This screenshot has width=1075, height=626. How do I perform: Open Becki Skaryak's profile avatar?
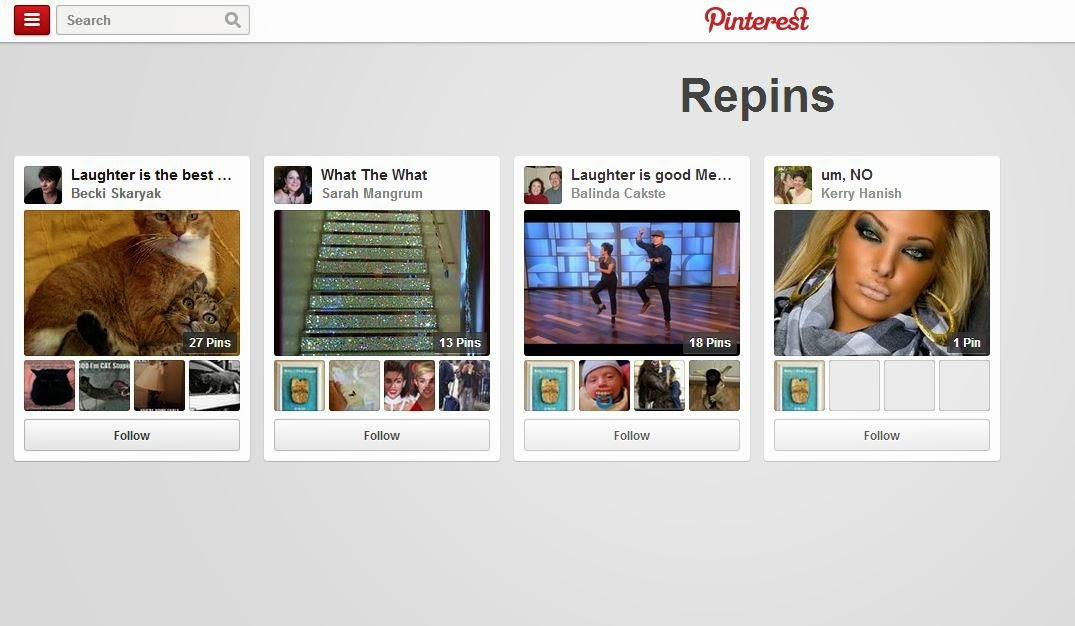coord(43,184)
